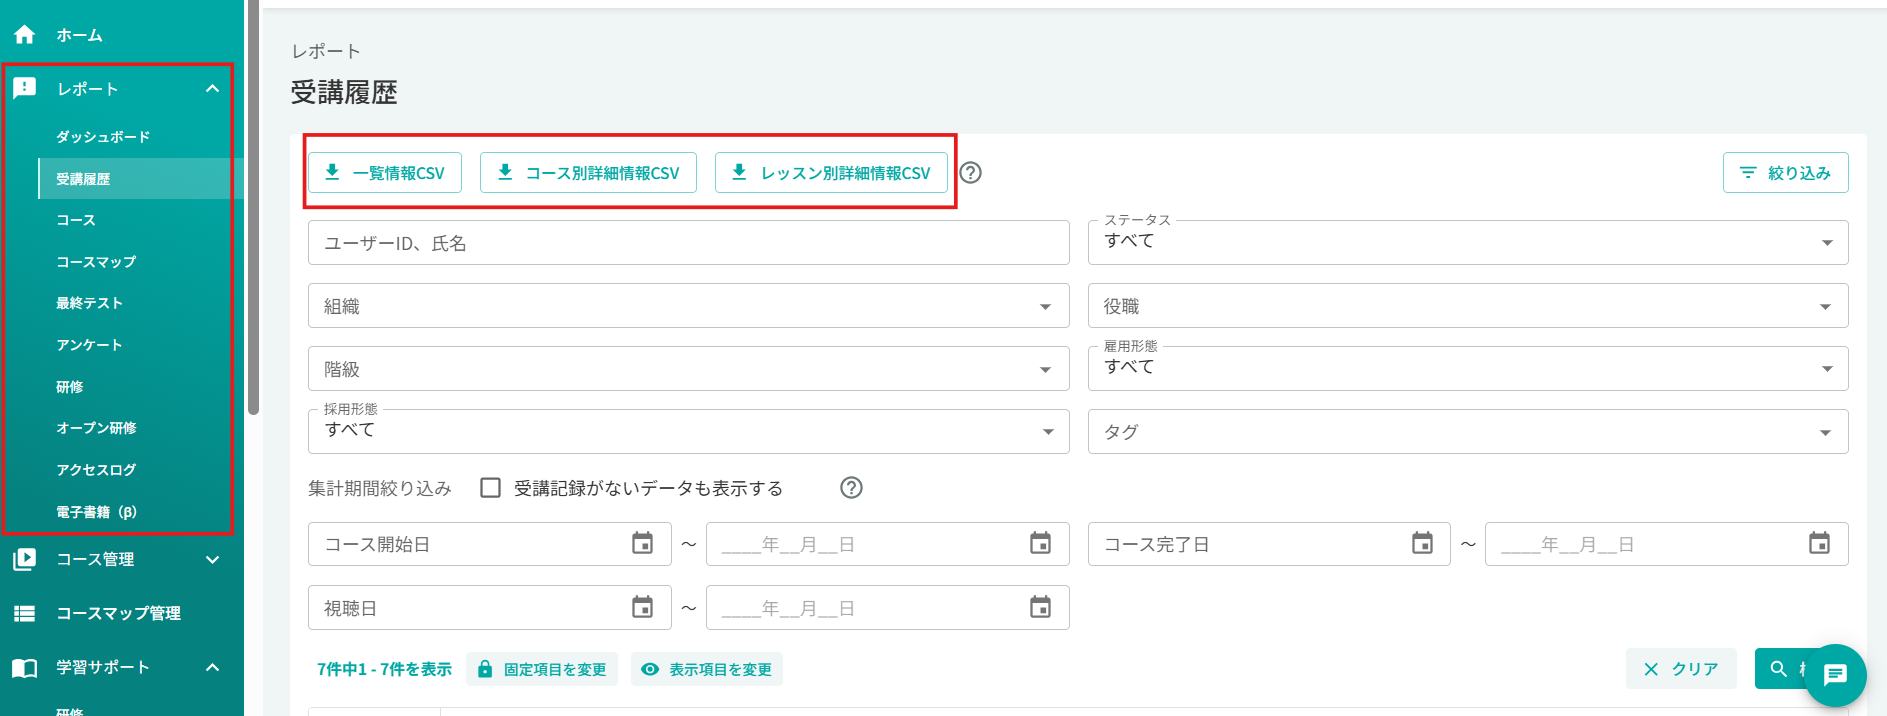This screenshot has height=716, width=1887.
Task: Open the 採用形態 dropdown
Action: [x=689, y=432]
